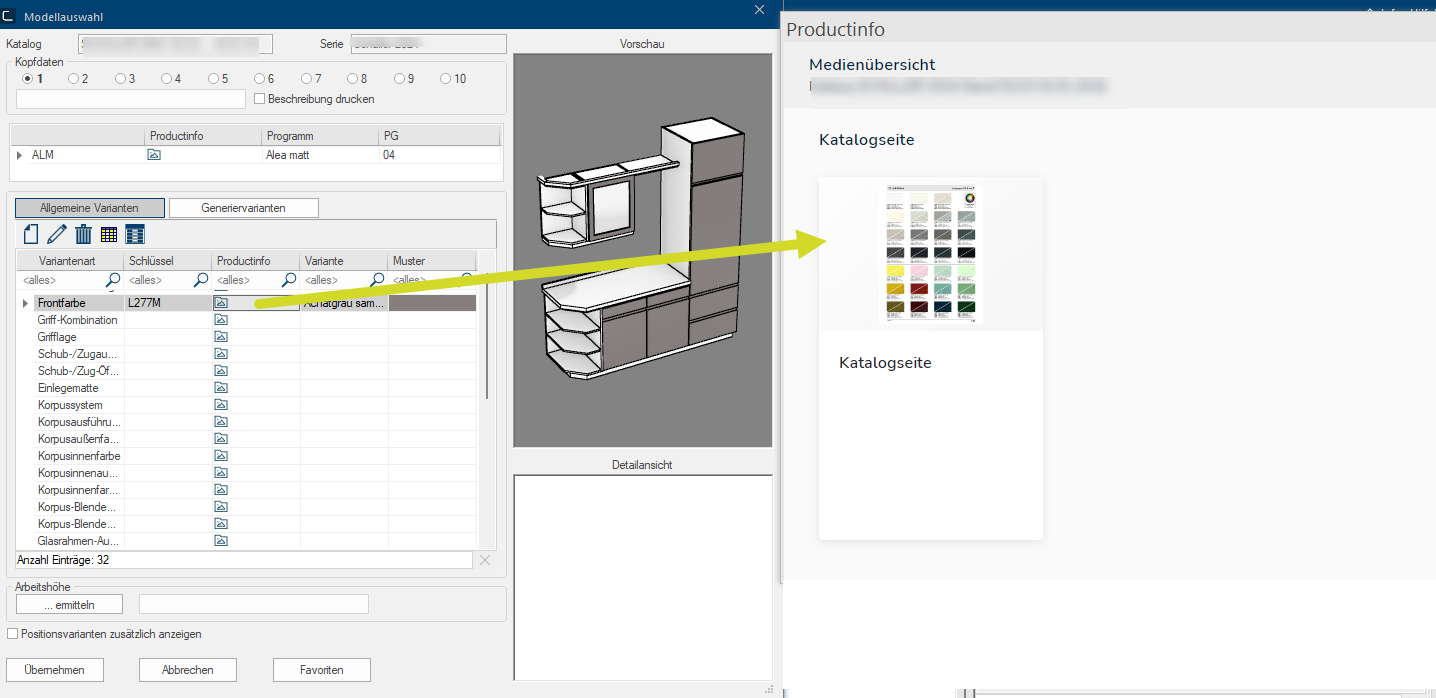Click the Übernehmen button
Image resolution: width=1436 pixels, height=698 pixels.
coord(55,670)
